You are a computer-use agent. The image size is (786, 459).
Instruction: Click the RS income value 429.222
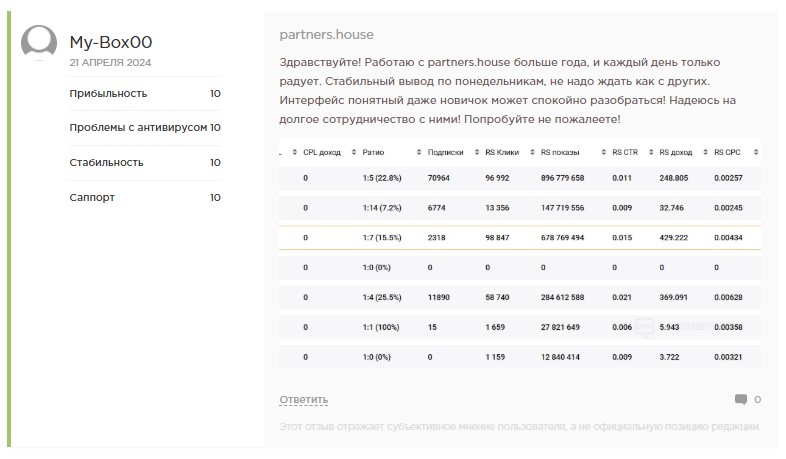tap(674, 238)
